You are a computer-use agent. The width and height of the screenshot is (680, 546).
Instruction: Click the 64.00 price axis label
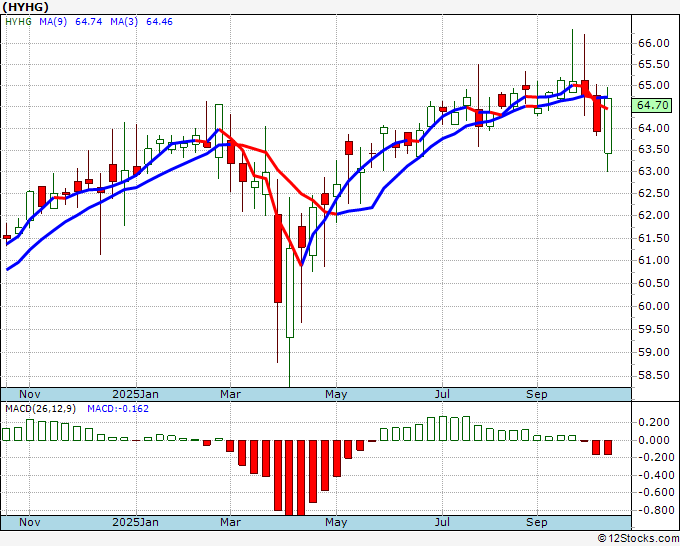[654, 128]
